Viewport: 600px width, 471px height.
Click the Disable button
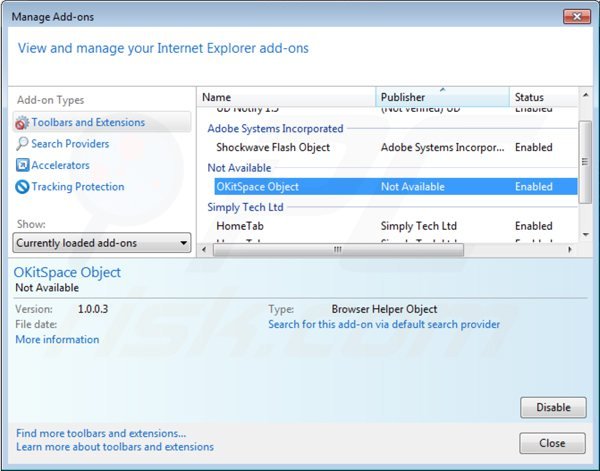553,407
